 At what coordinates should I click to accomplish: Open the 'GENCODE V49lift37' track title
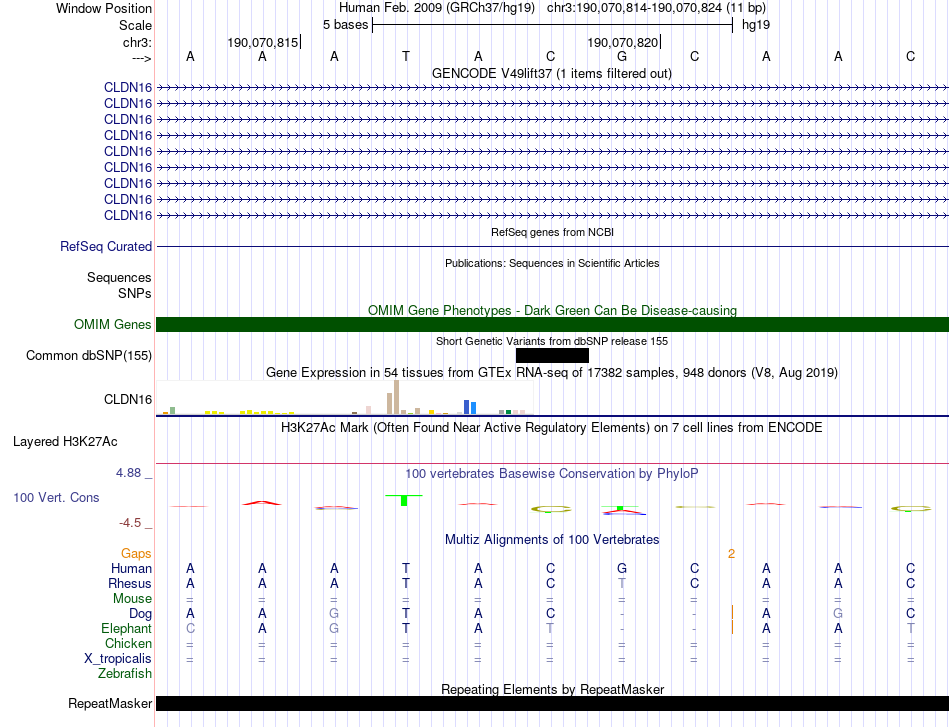tap(551, 73)
